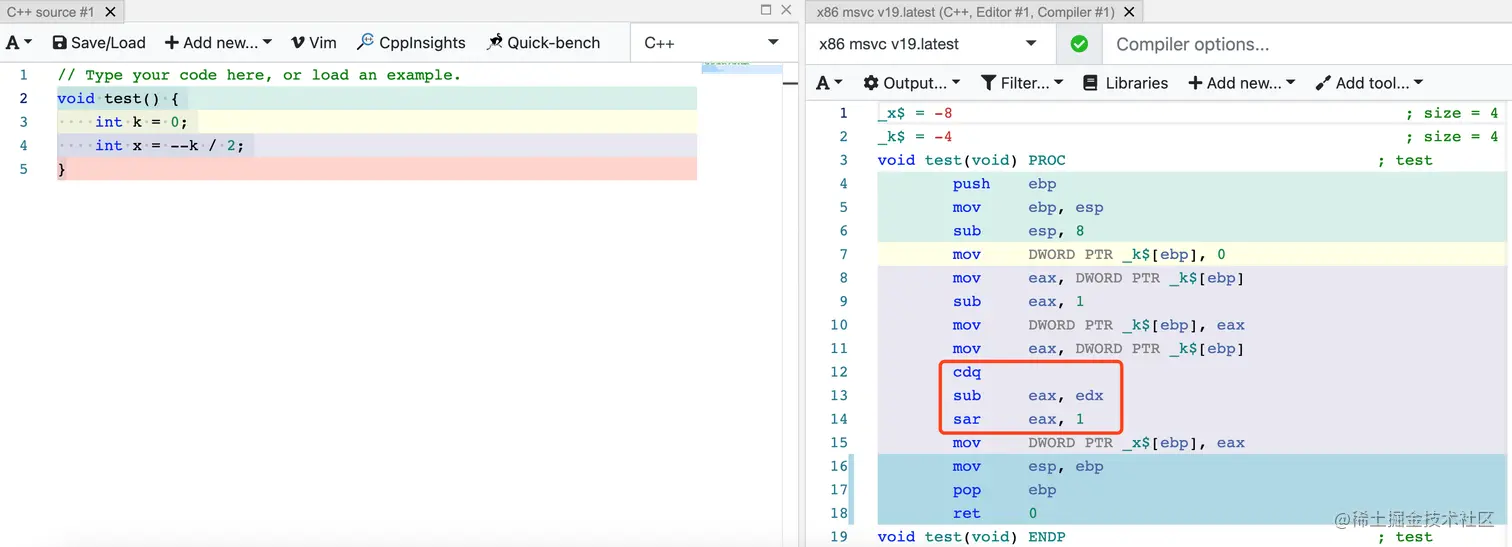Close the source editor pane
Image resolution: width=1512 pixels, height=547 pixels.
(786, 10)
